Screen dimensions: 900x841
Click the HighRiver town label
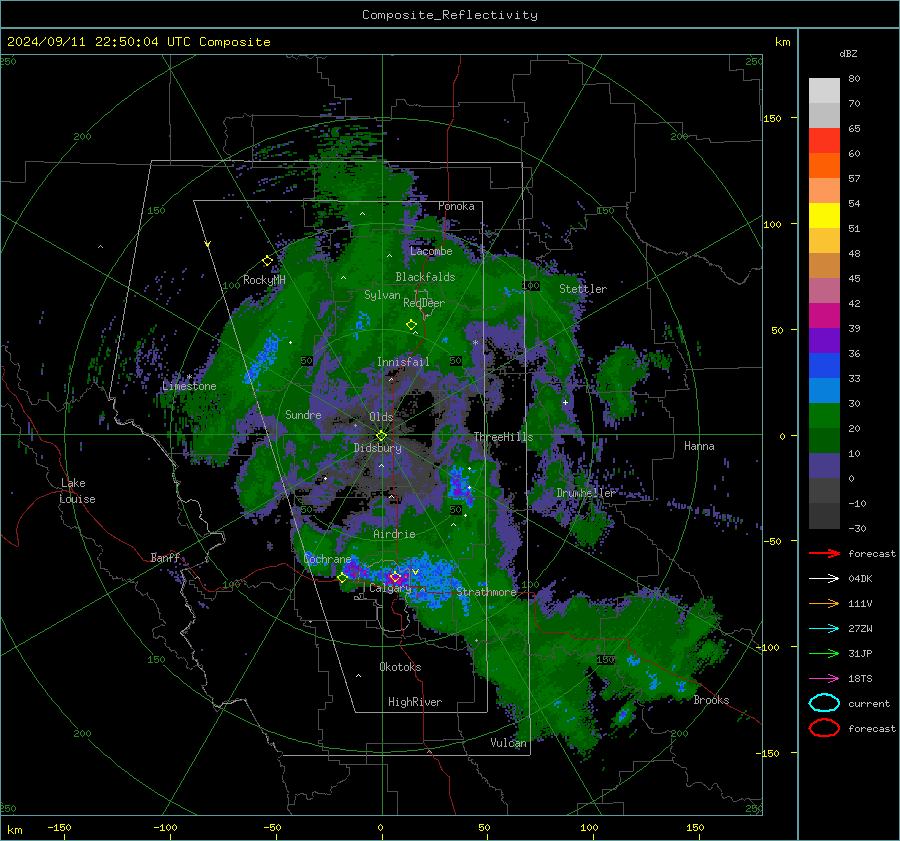coord(415,702)
